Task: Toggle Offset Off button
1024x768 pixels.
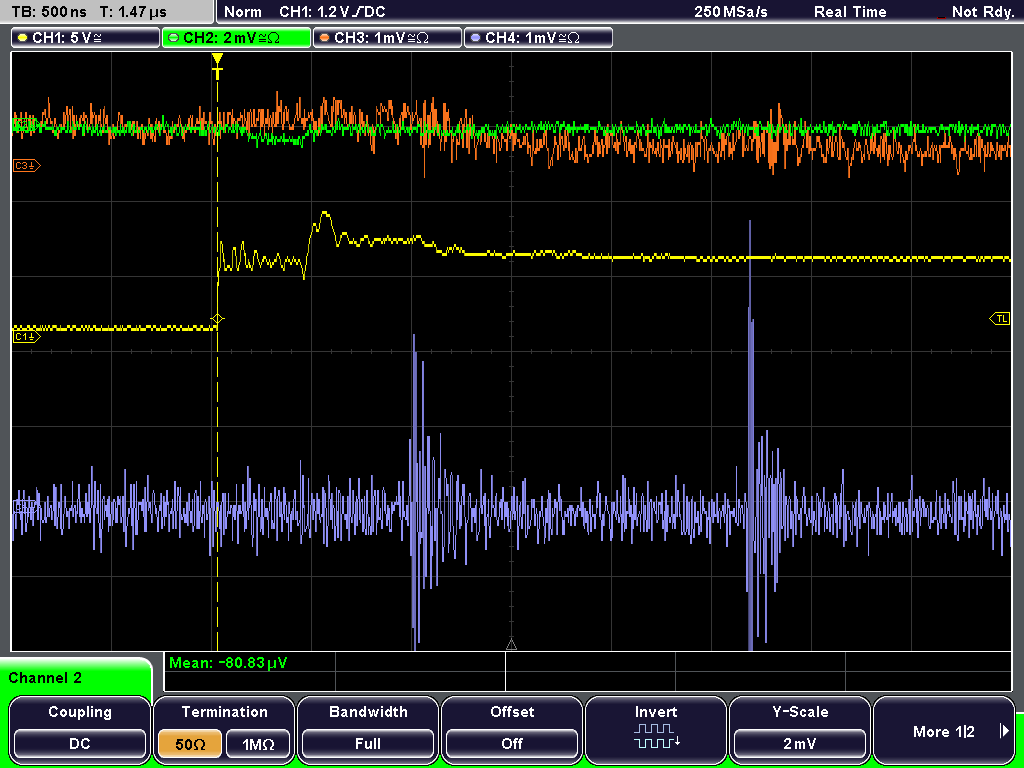Action: [512, 743]
